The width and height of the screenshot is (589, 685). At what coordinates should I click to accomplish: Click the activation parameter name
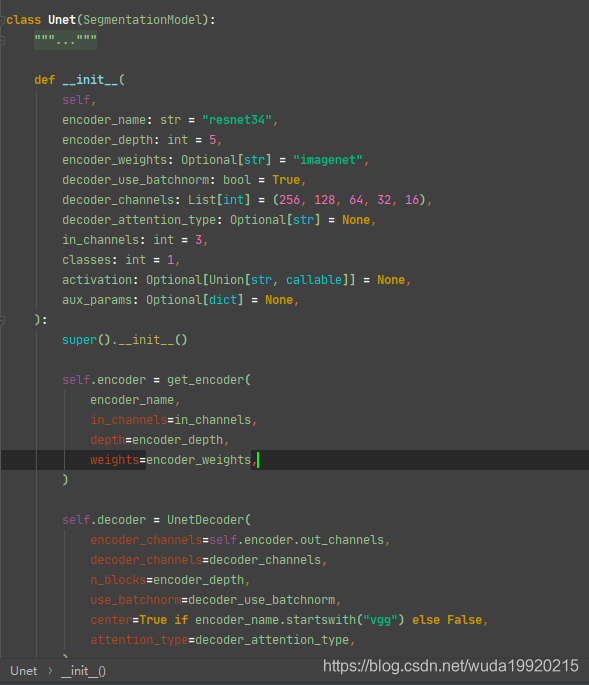click(97, 280)
